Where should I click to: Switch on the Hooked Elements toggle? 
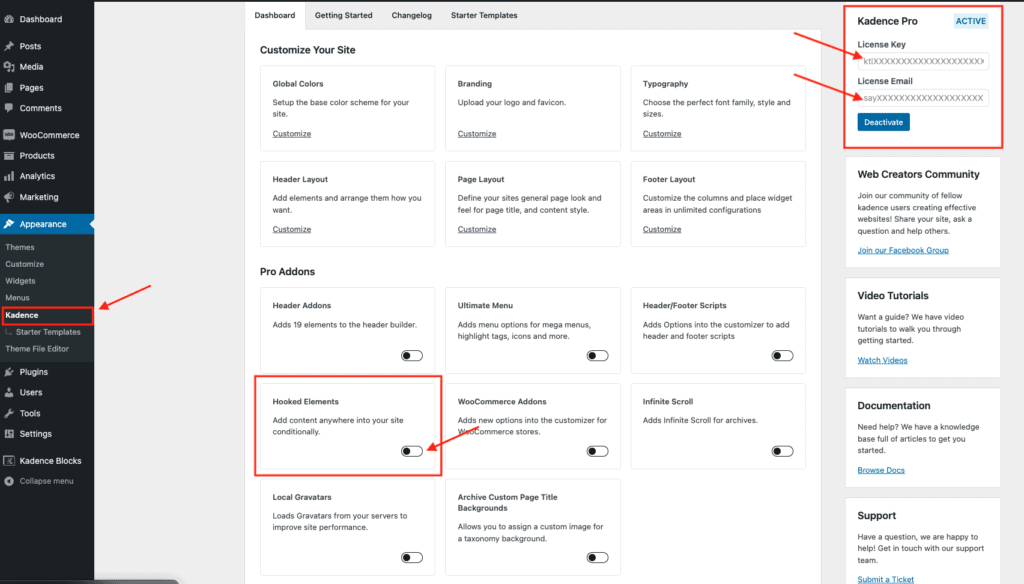[x=412, y=451]
